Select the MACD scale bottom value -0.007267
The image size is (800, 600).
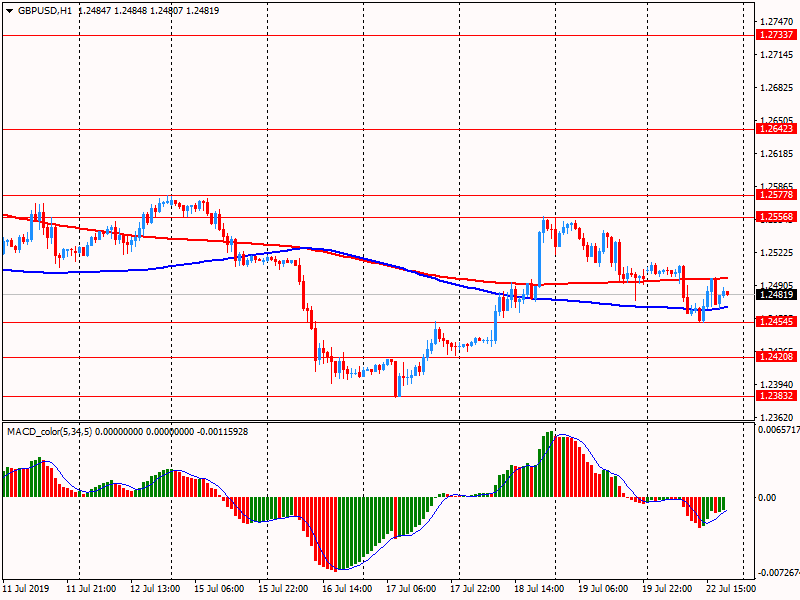coord(779,573)
